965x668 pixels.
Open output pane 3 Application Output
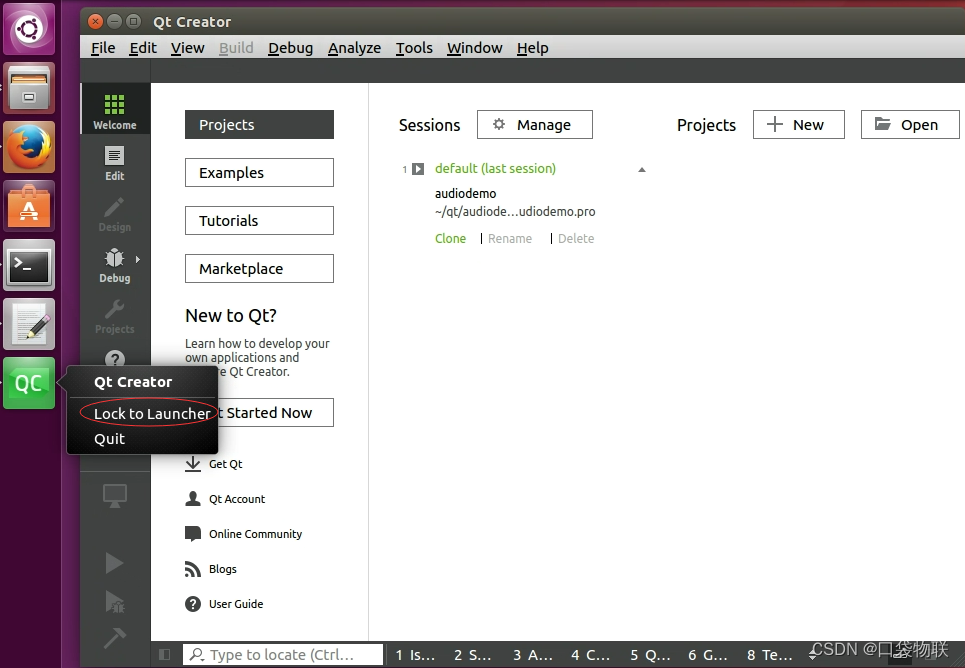click(532, 655)
